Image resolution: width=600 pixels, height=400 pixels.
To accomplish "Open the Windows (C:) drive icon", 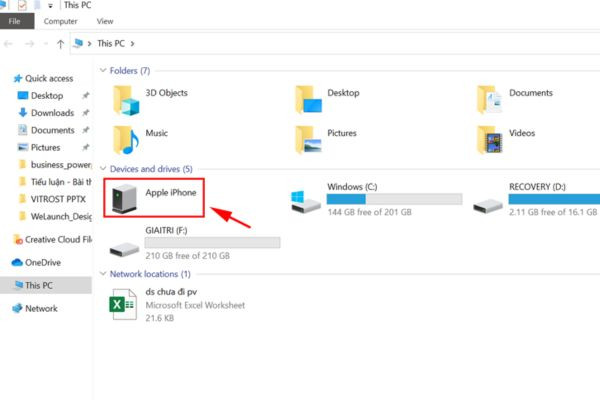I will [x=305, y=202].
